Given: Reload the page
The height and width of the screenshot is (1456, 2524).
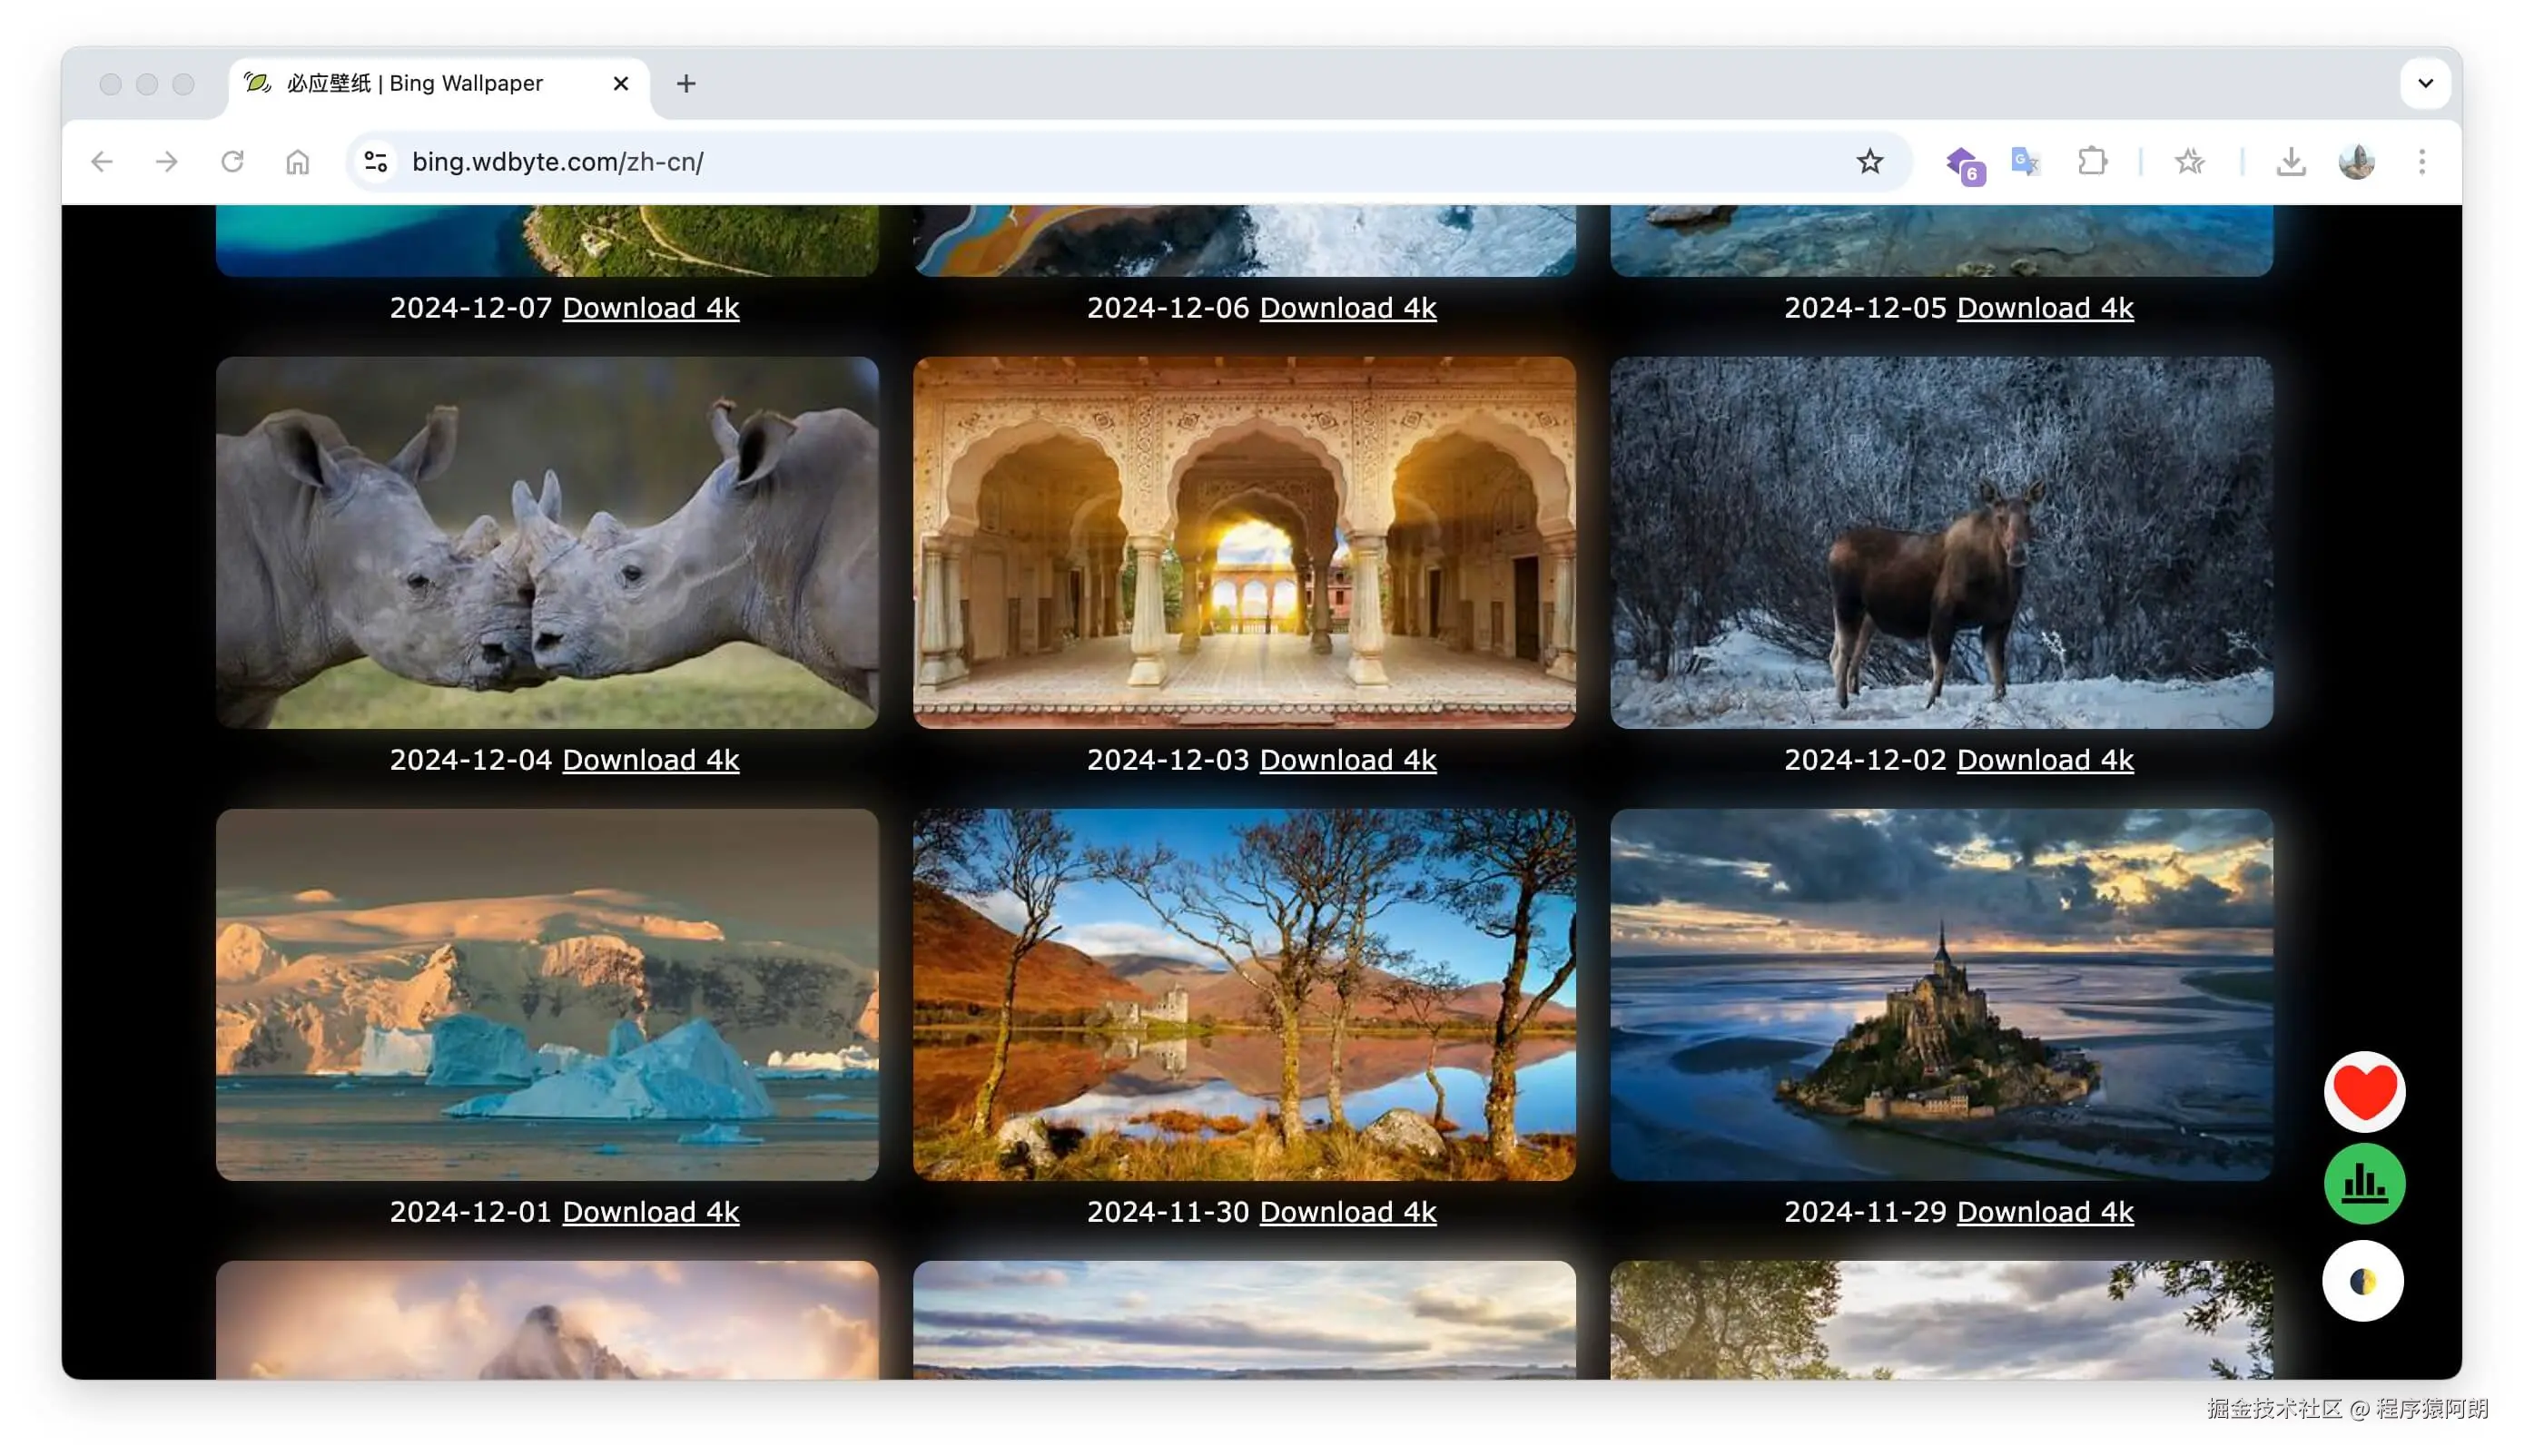Looking at the screenshot, I should coord(232,162).
